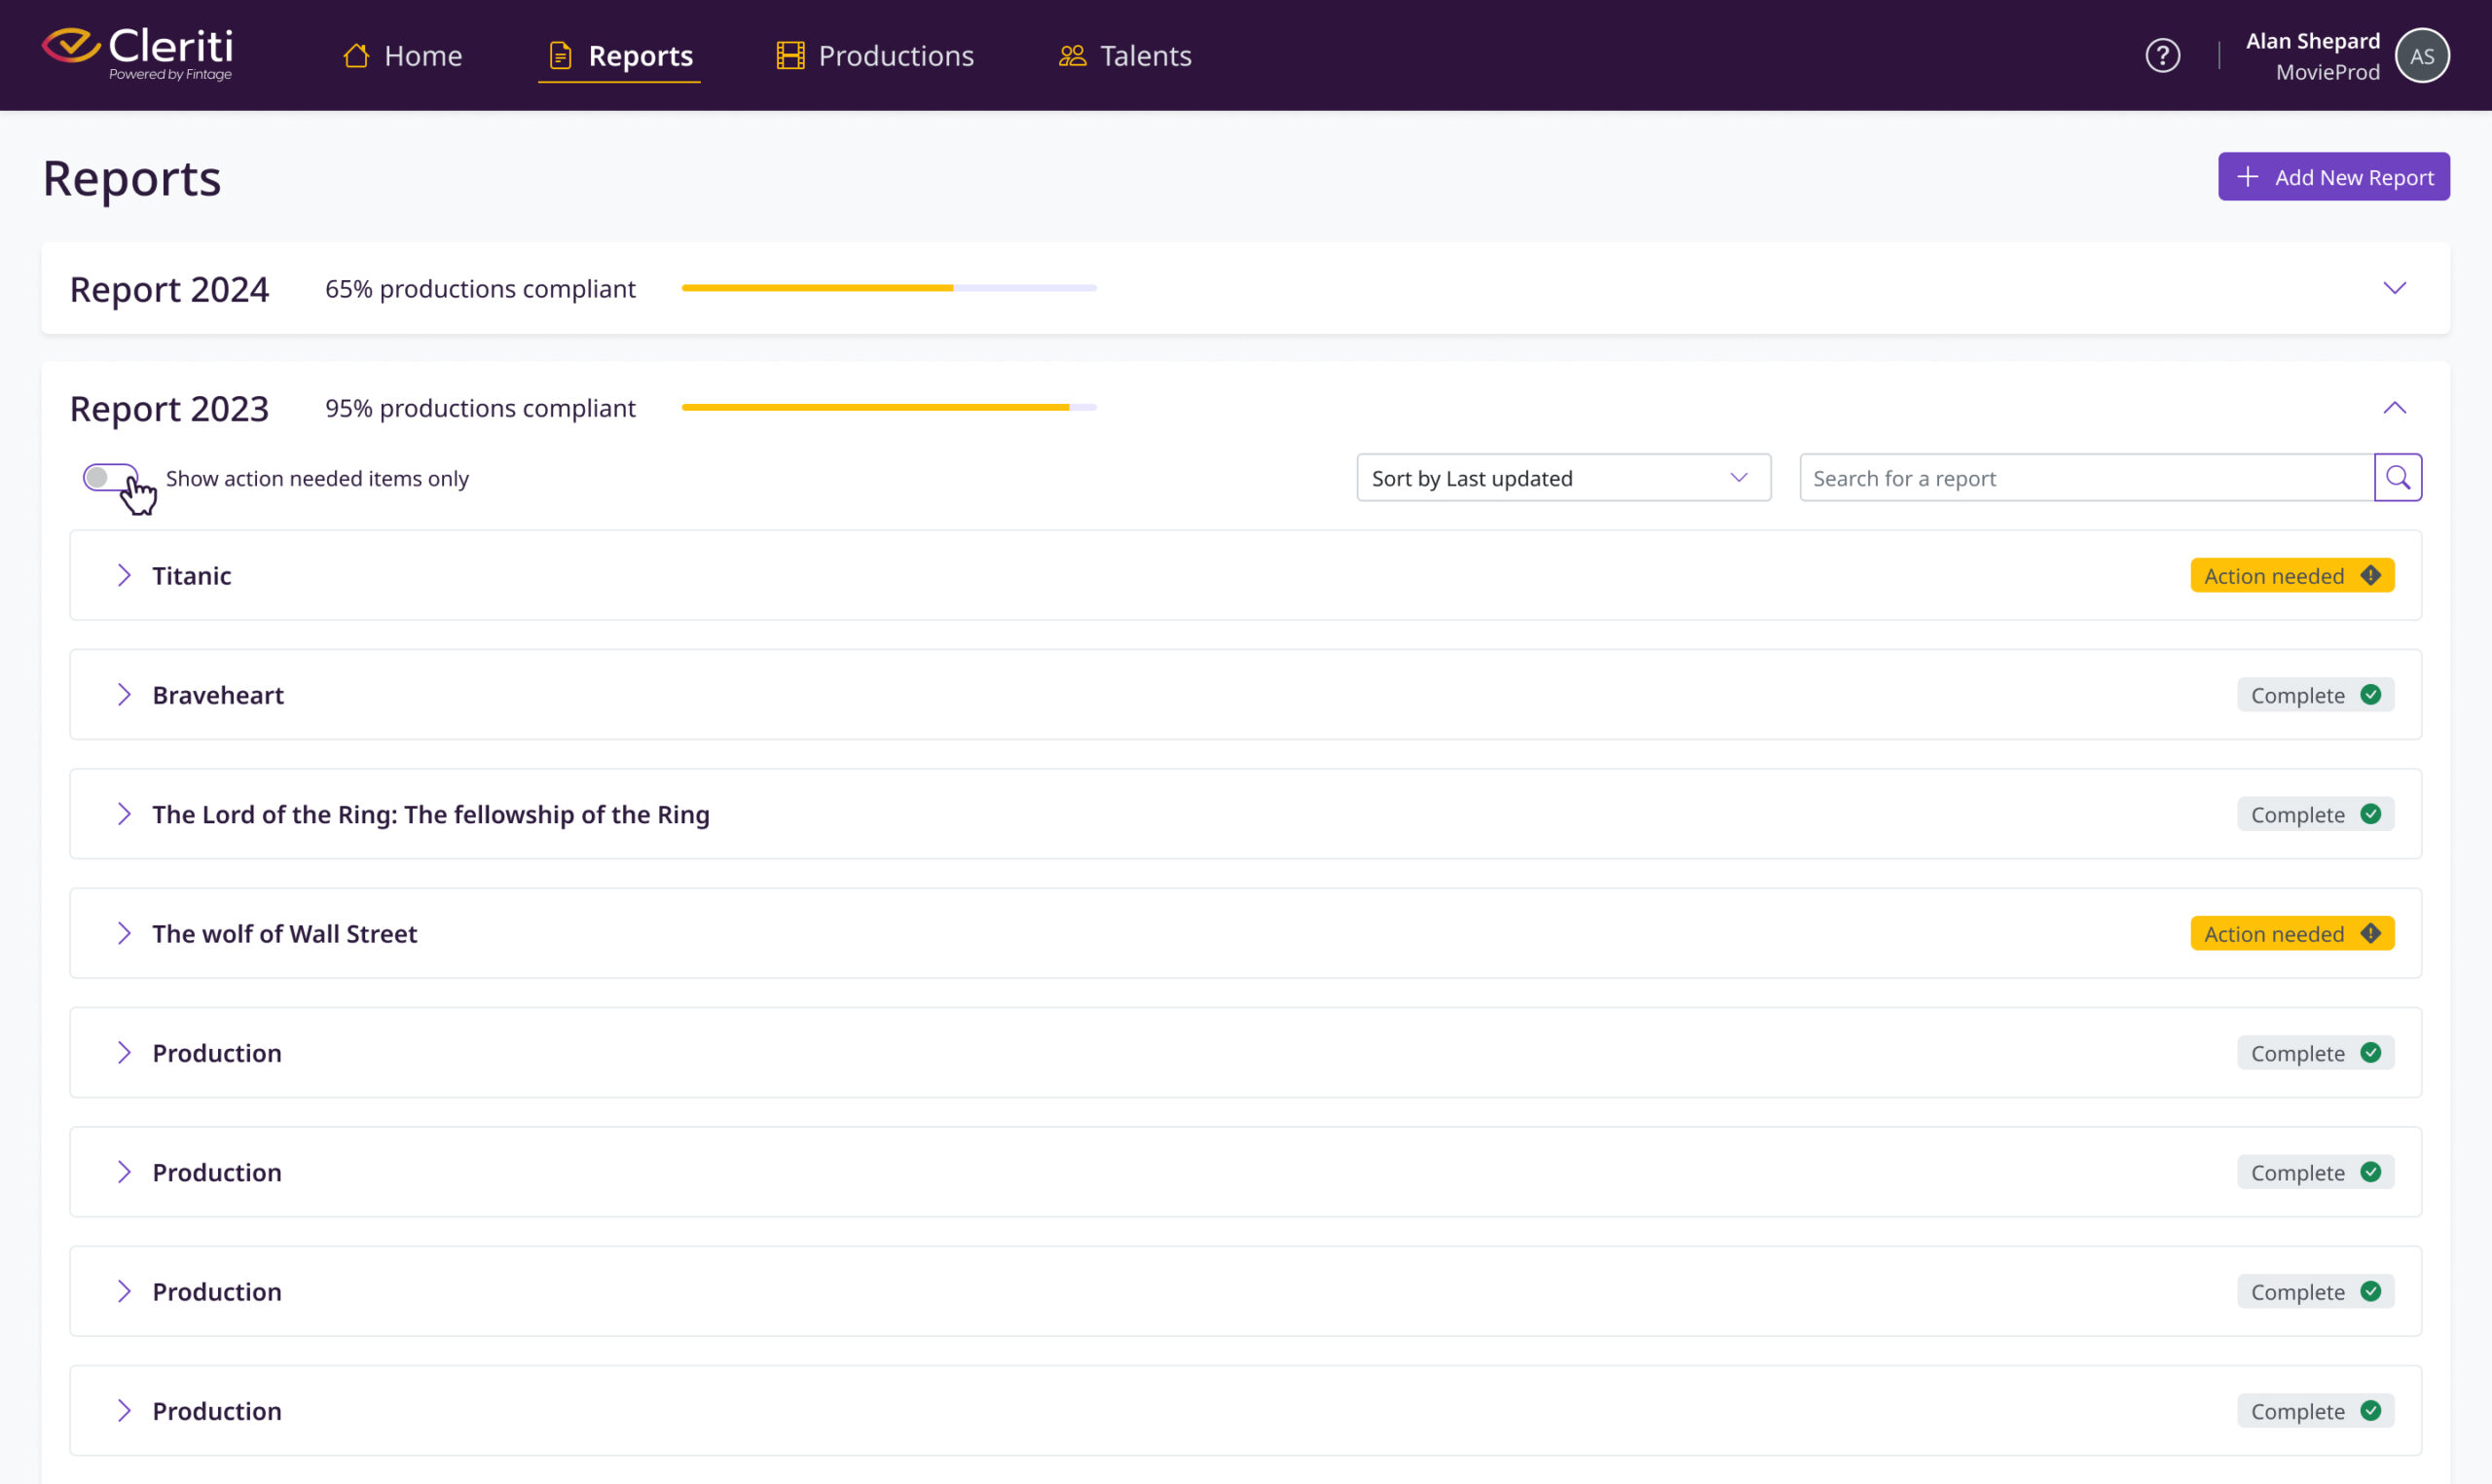Click the Home house icon
Screen dimensions: 2492x1484
[x=356, y=56]
